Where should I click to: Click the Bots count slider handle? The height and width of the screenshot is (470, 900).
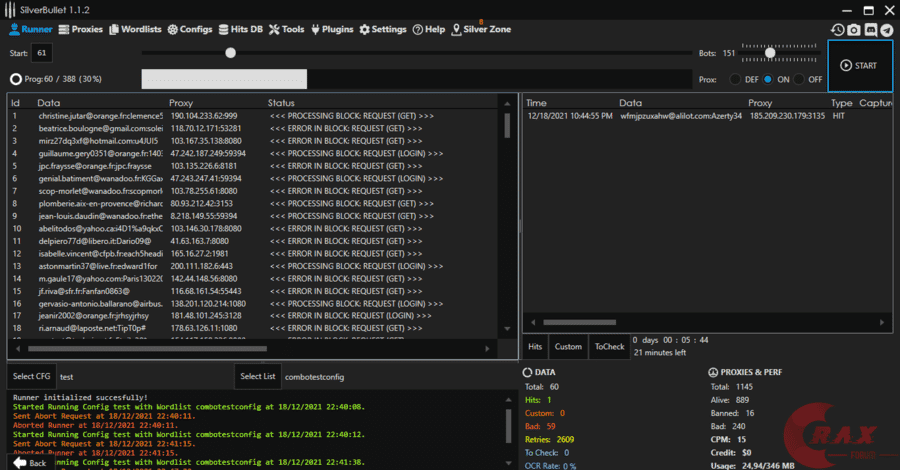tap(770, 53)
